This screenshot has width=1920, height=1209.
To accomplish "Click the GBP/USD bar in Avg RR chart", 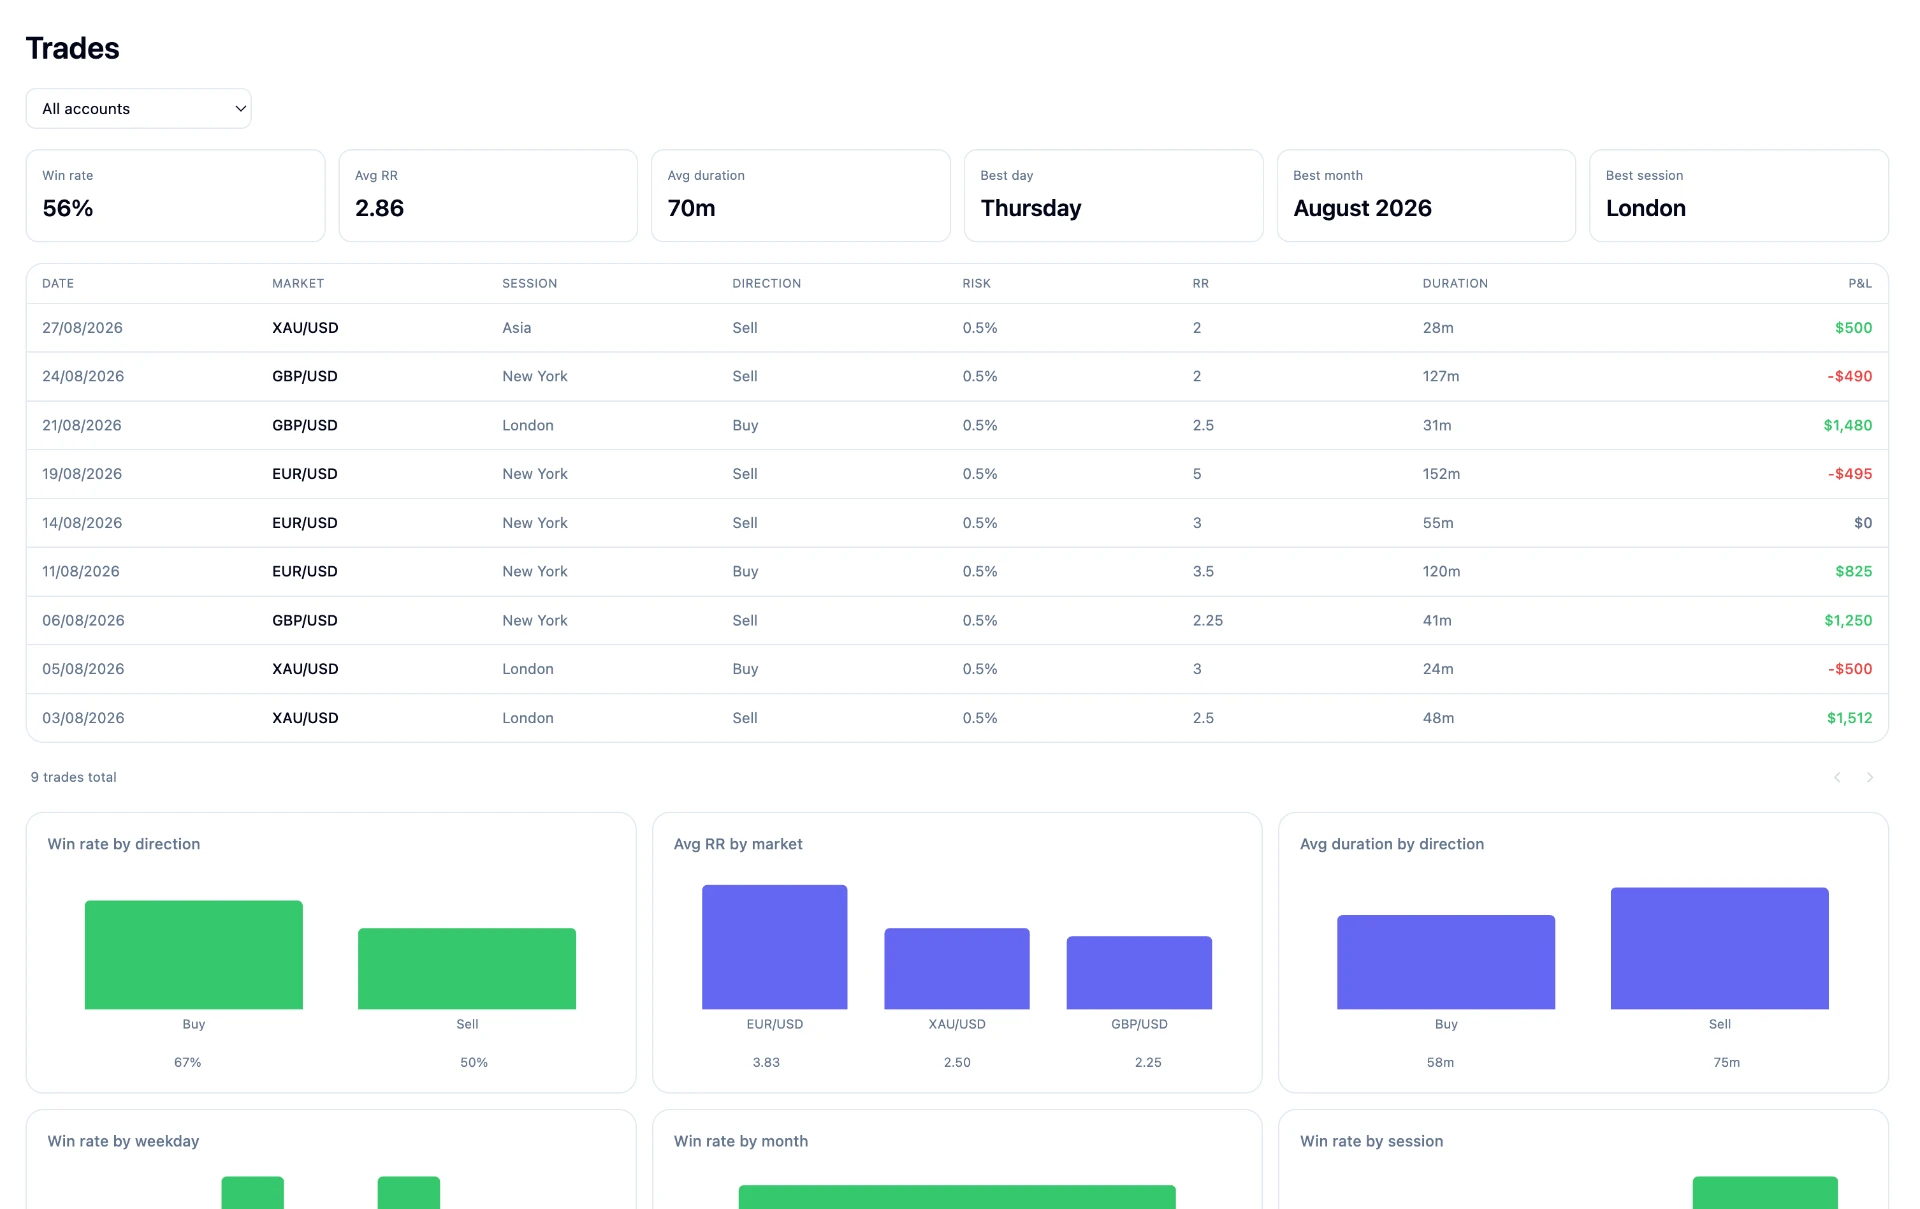I will coord(1139,973).
